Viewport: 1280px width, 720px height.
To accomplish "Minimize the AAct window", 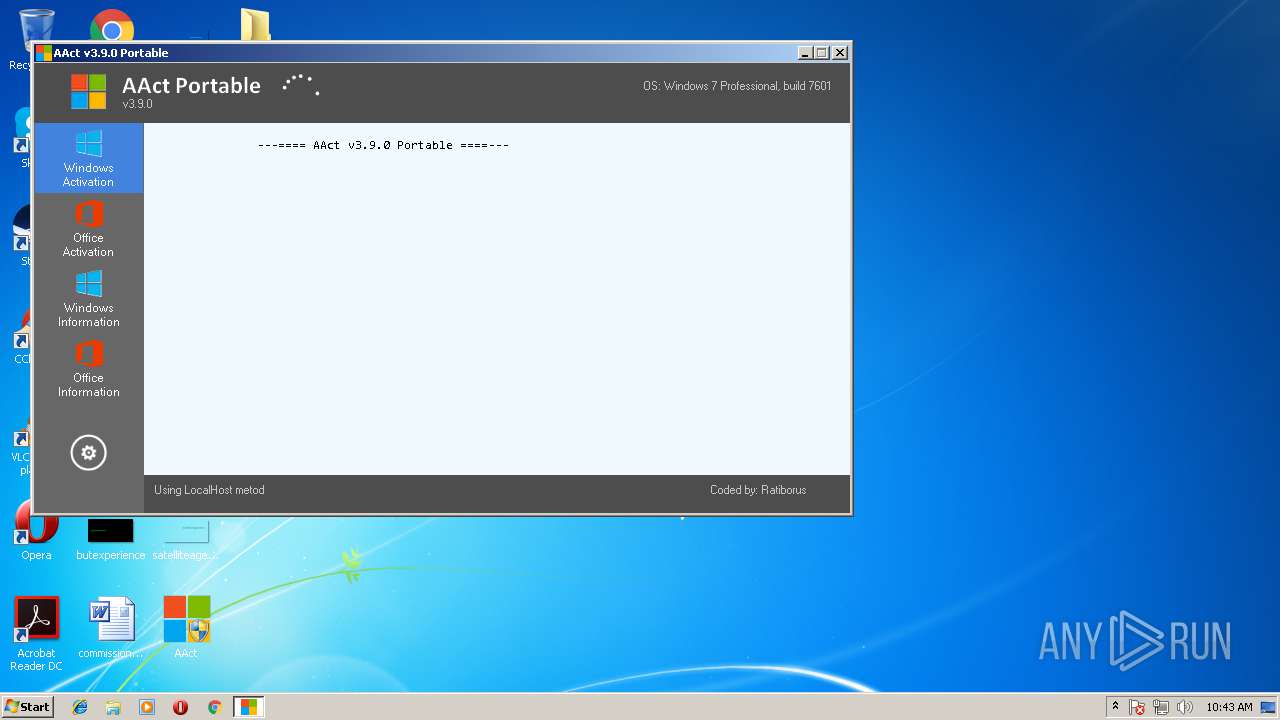I will click(x=805, y=53).
